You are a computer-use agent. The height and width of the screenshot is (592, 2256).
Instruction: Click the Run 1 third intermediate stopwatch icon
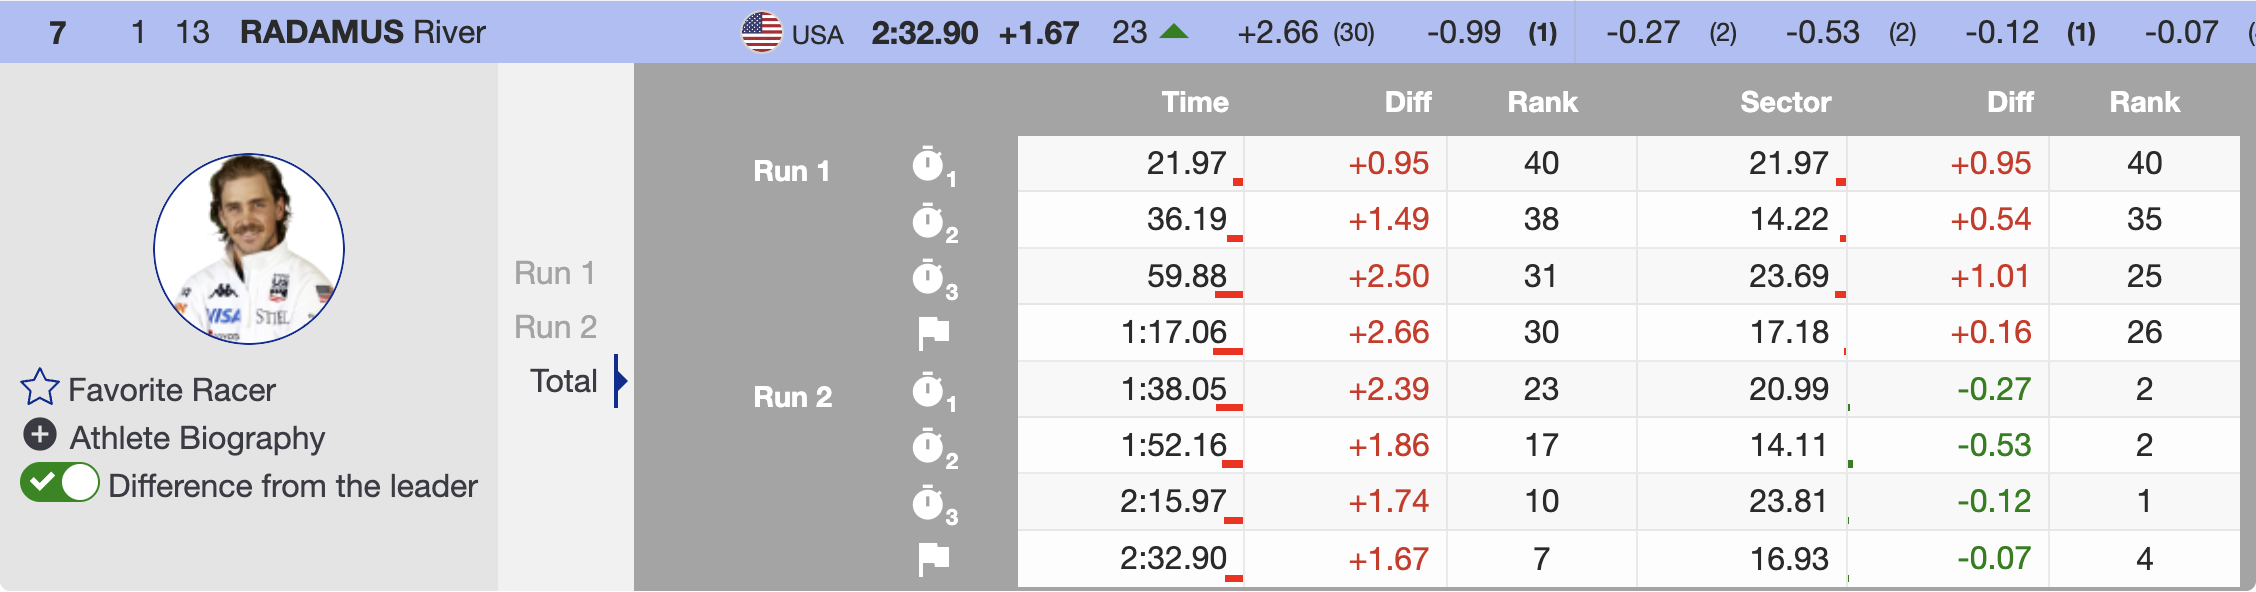tap(929, 277)
